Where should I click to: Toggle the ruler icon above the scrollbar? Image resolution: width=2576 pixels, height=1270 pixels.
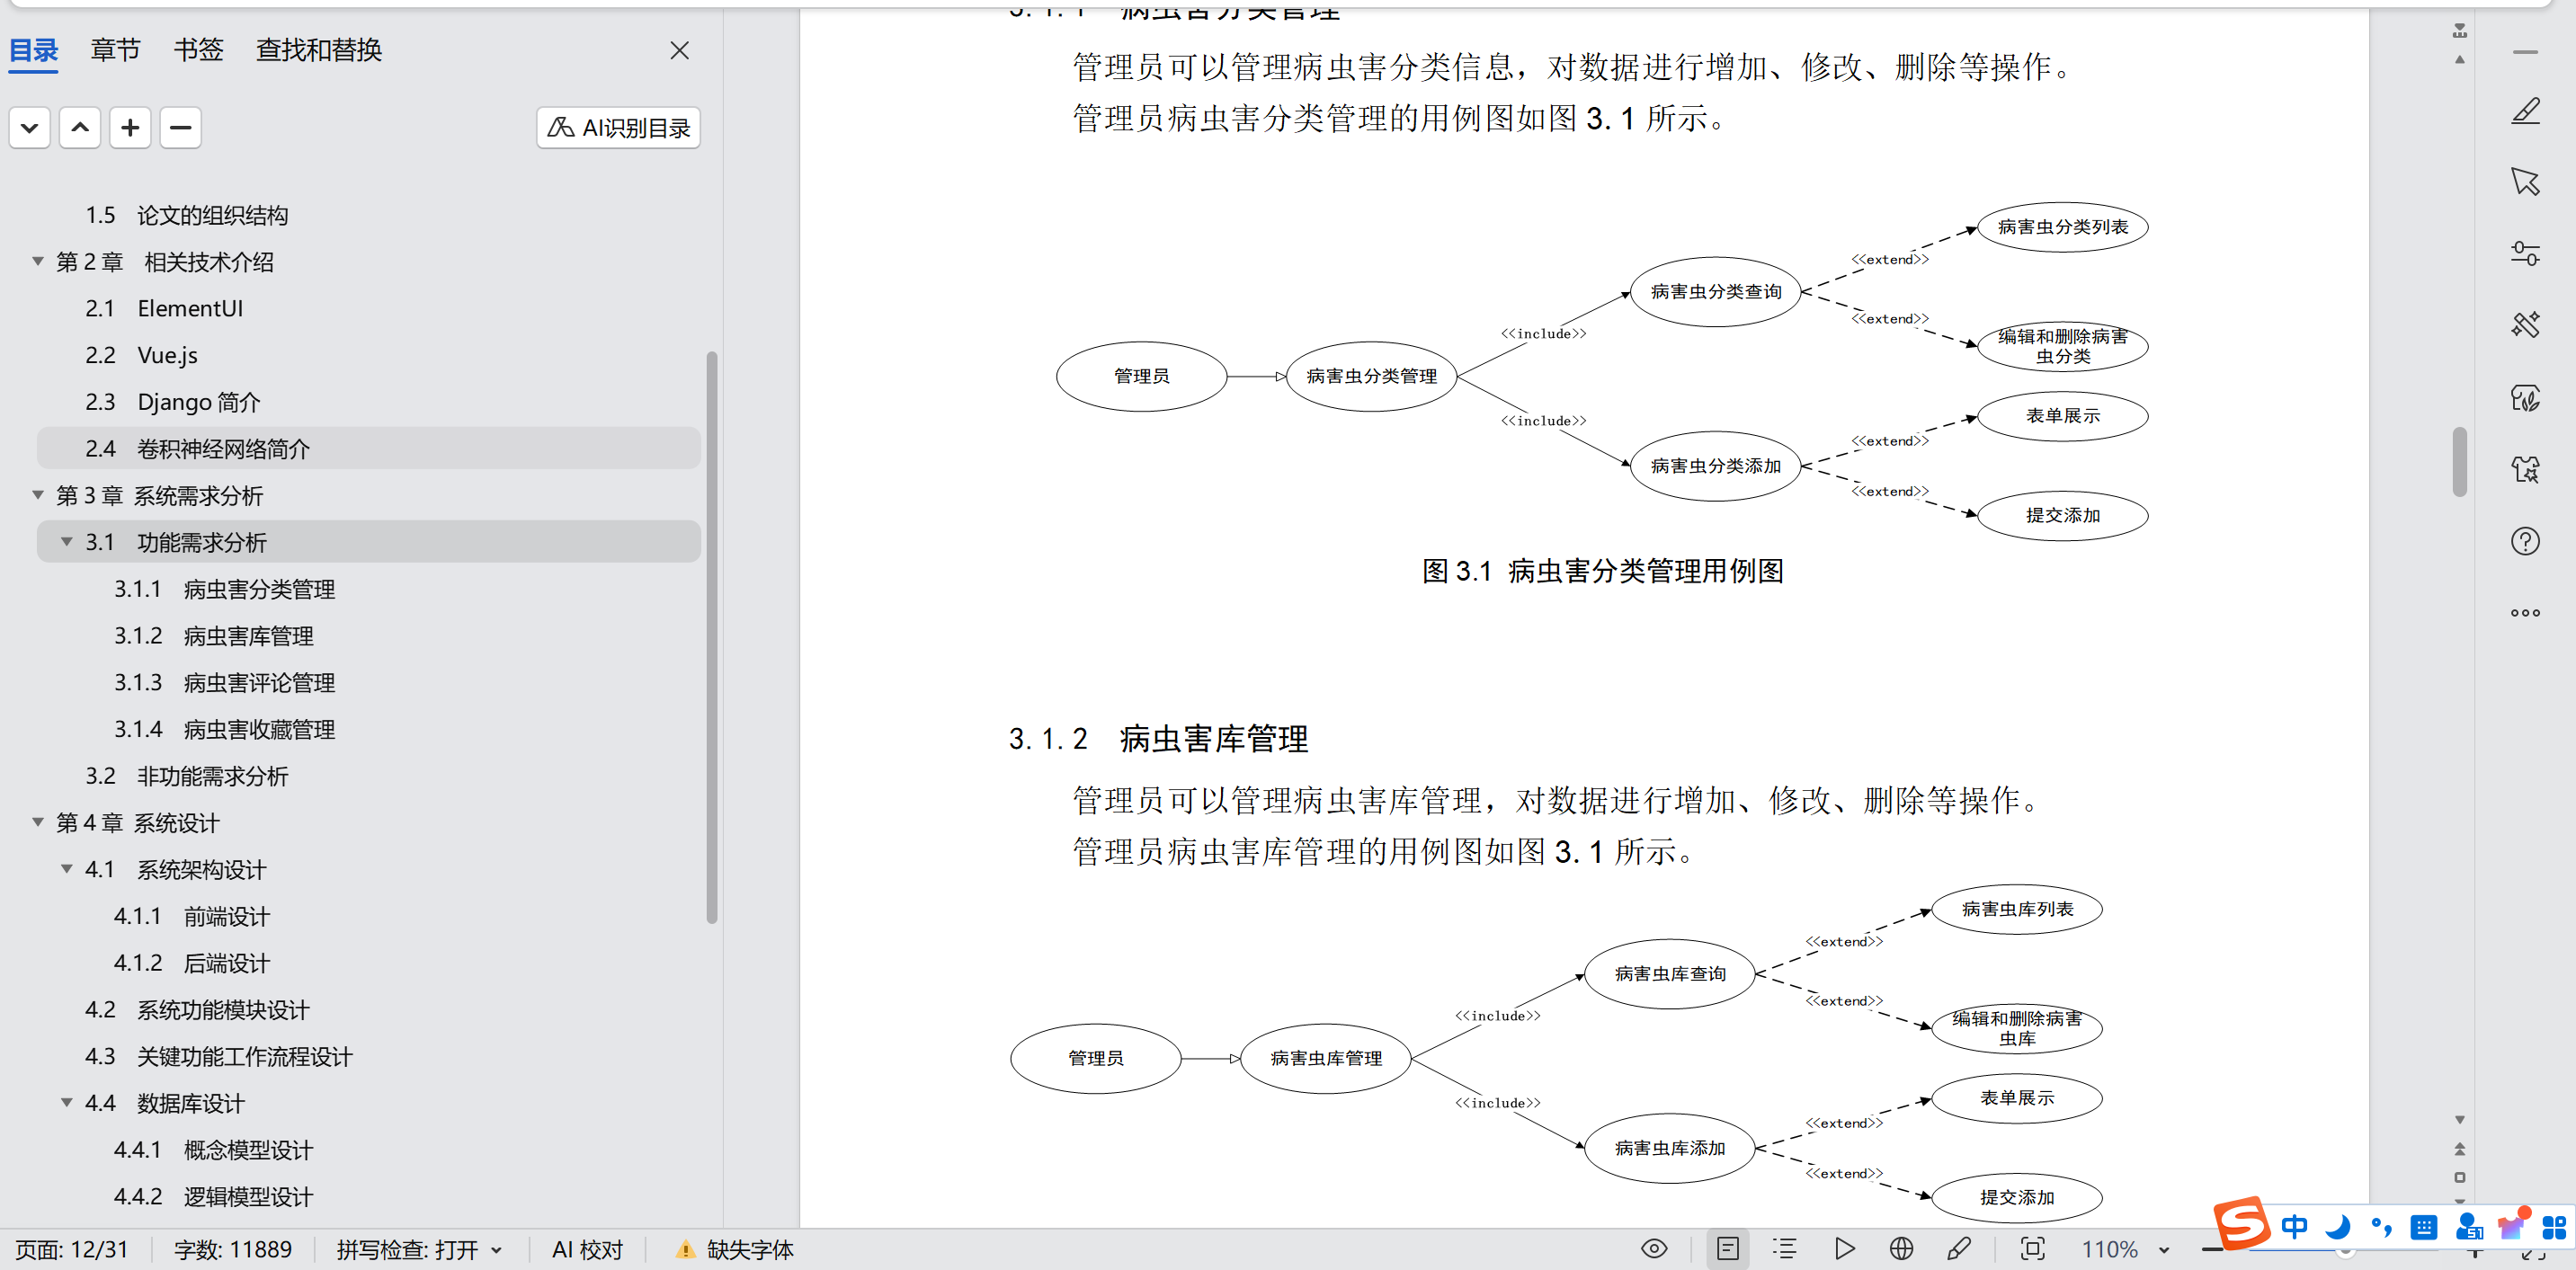coord(2459,31)
